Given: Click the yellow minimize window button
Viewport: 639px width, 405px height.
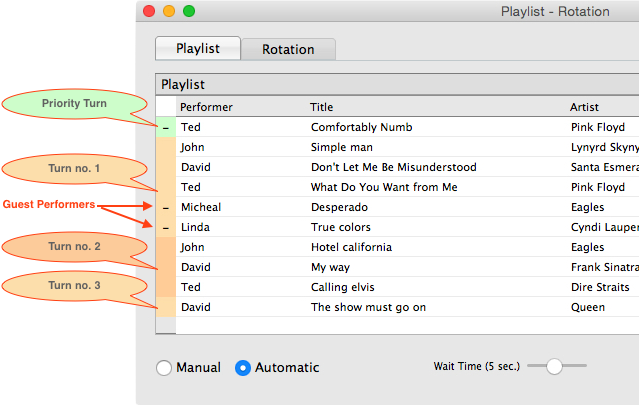Looking at the screenshot, I should tap(169, 11).
